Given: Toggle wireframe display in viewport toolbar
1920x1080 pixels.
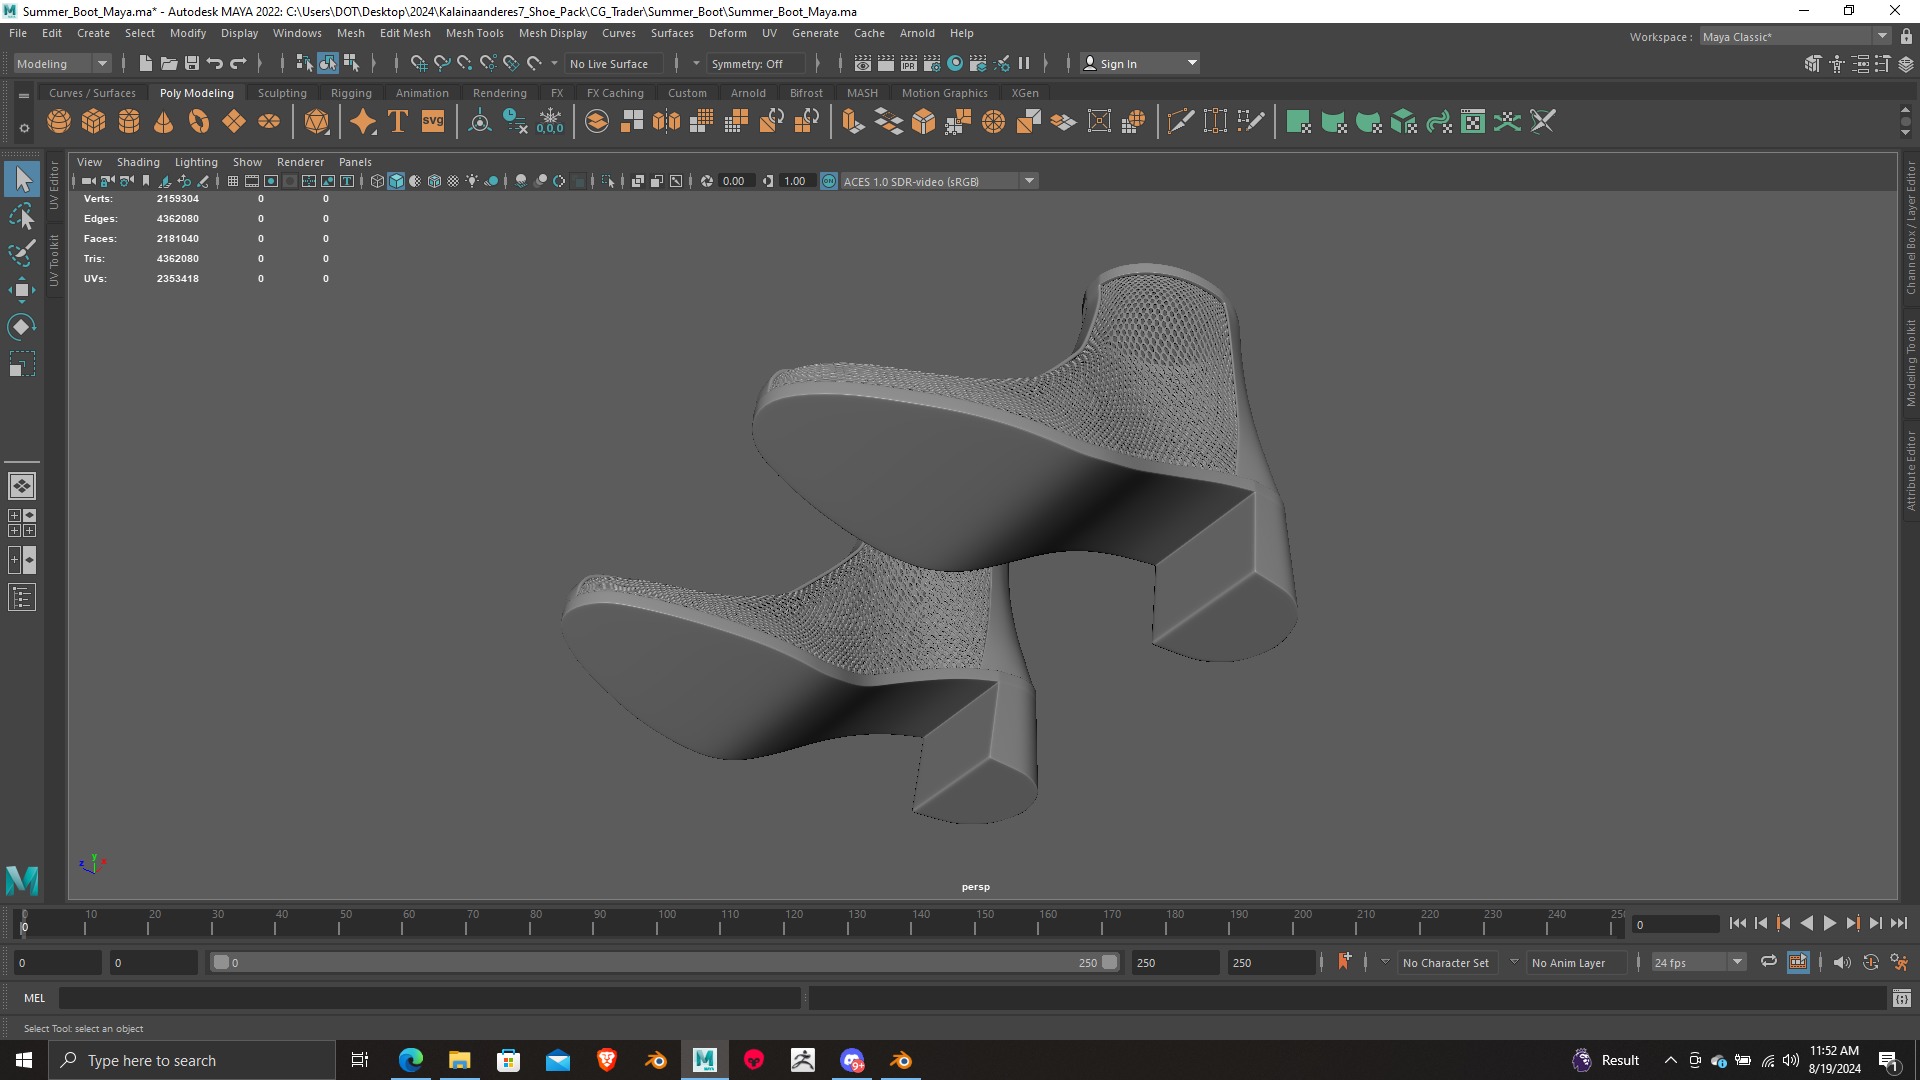Looking at the screenshot, I should 377,181.
